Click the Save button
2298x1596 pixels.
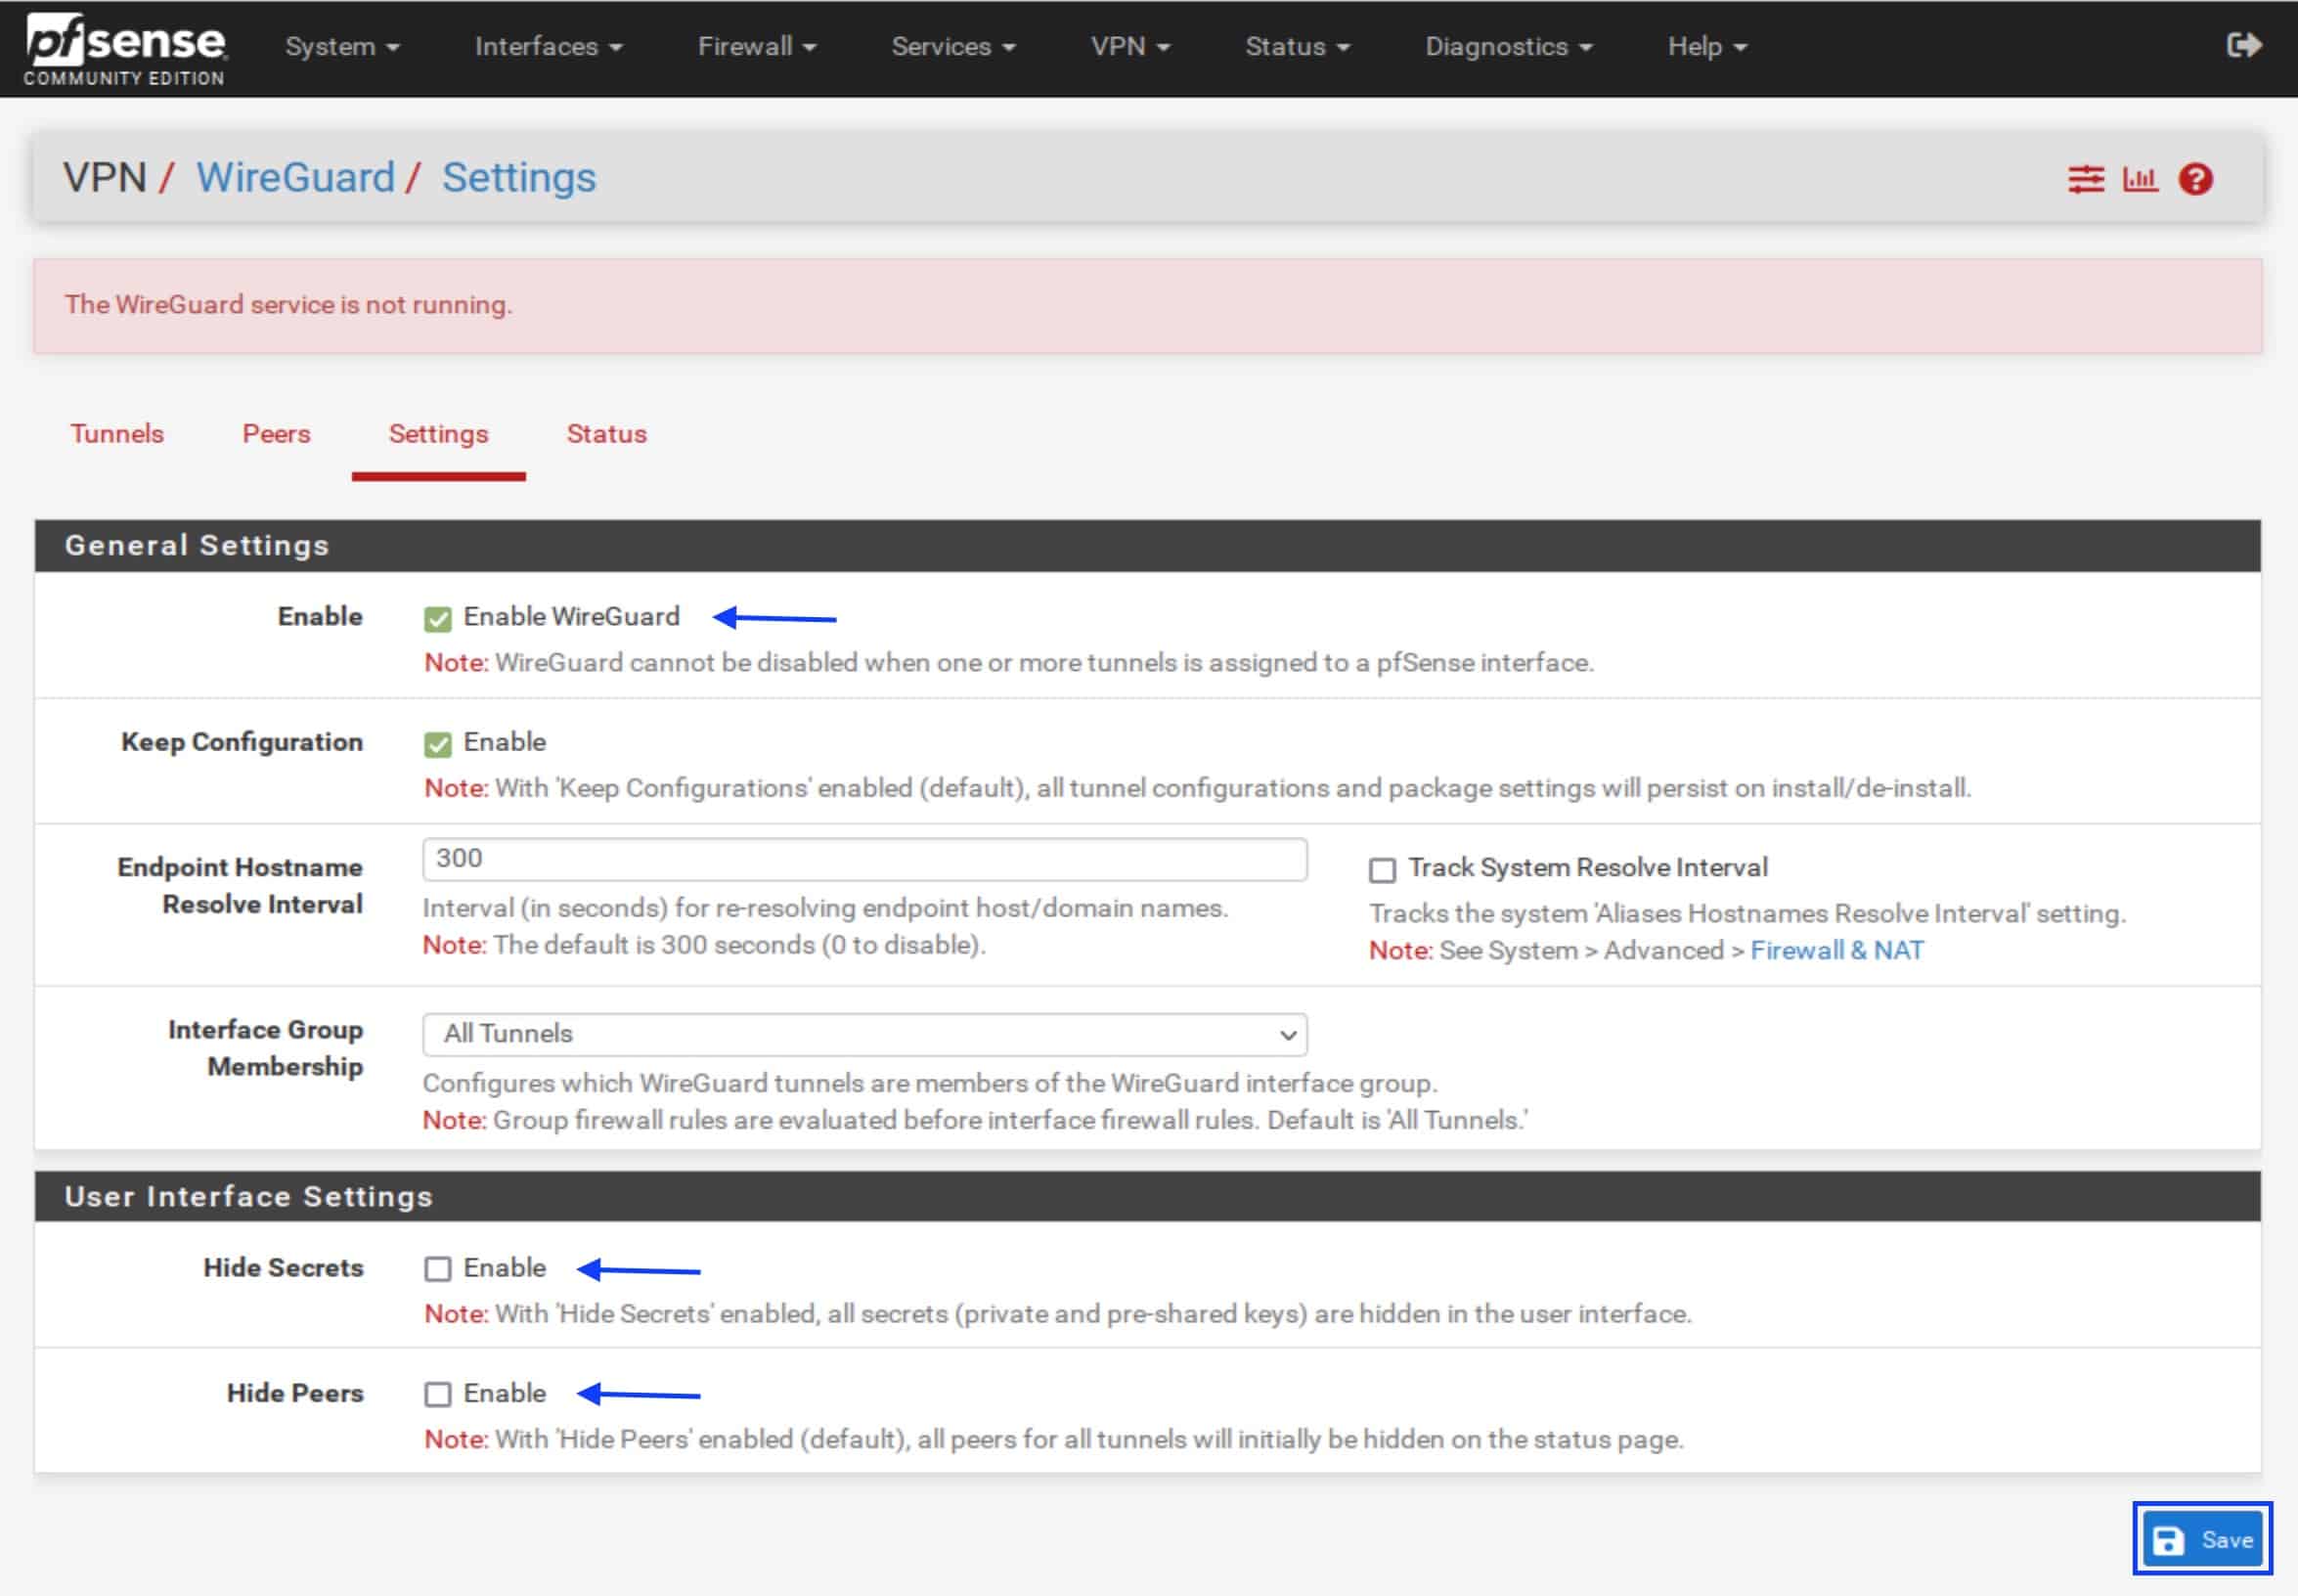[x=2202, y=1540]
